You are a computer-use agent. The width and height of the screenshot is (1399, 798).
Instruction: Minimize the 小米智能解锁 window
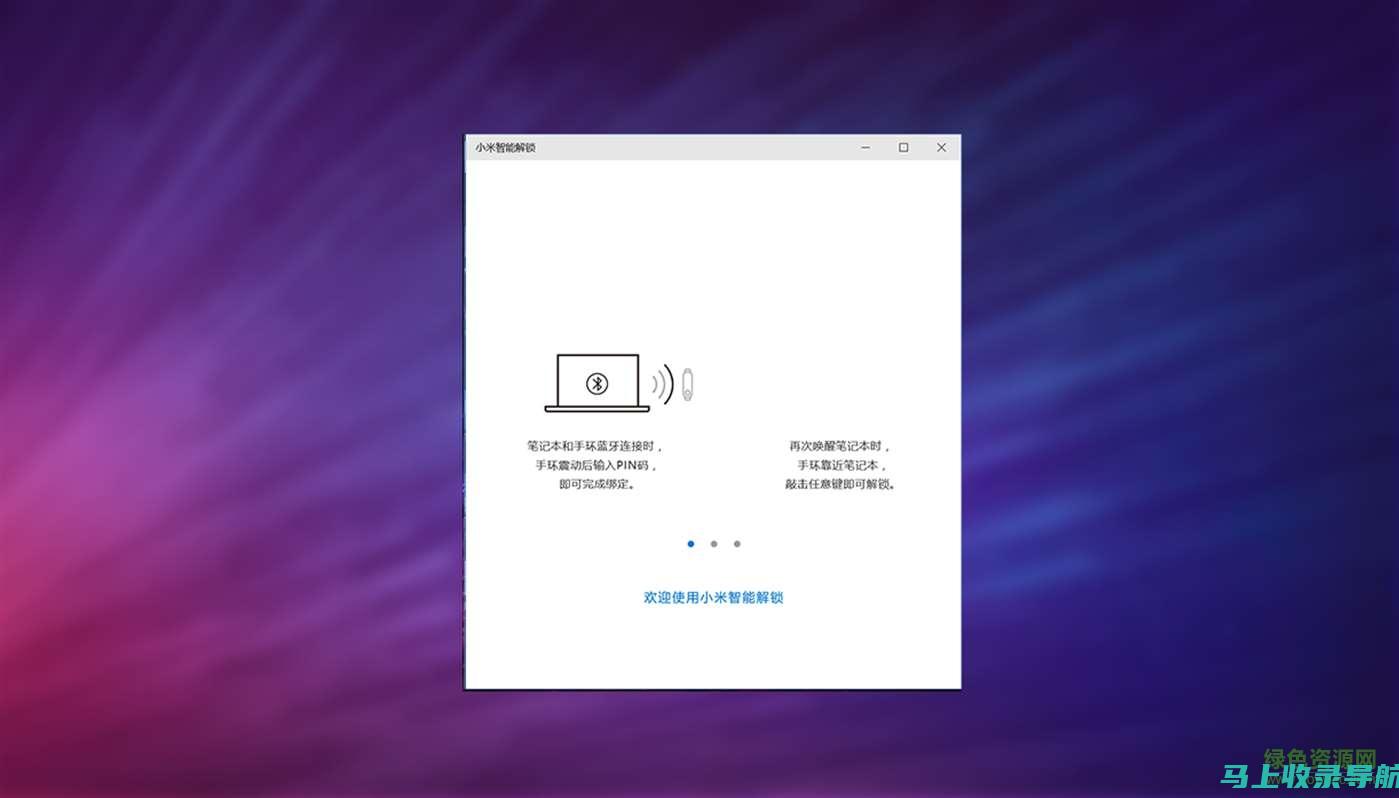tap(866, 147)
